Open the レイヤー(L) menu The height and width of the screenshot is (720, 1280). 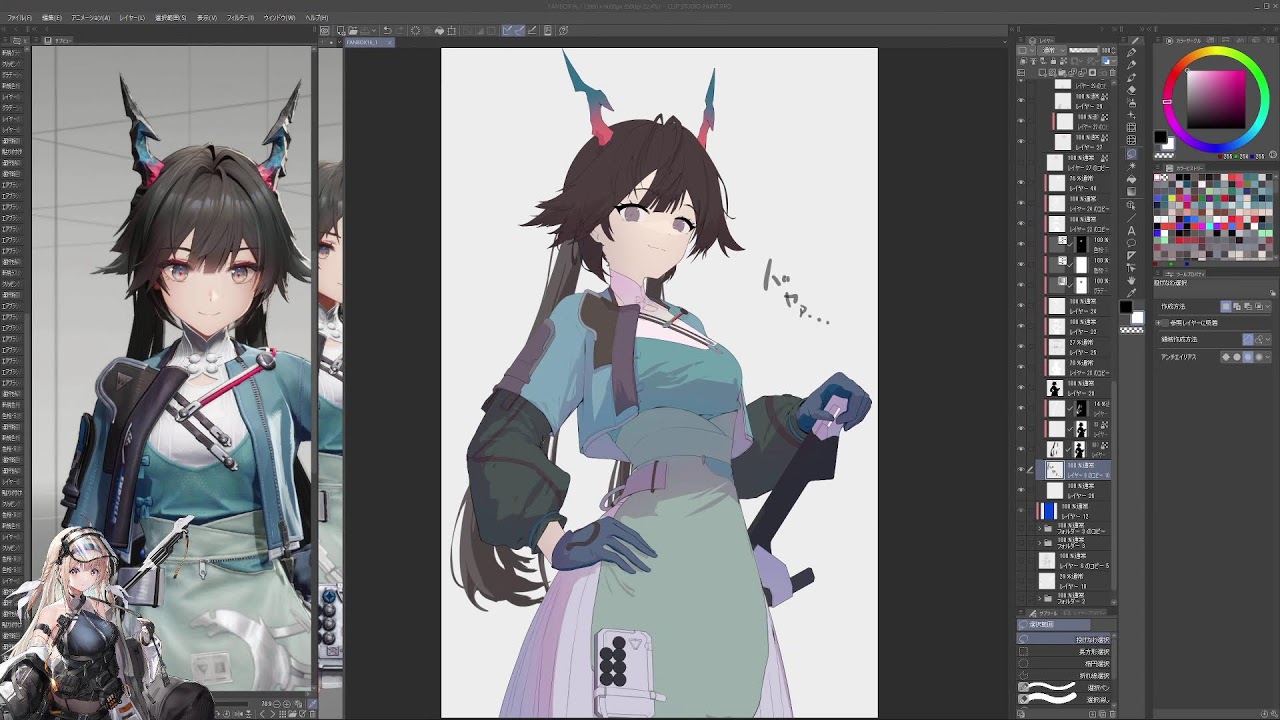point(132,18)
